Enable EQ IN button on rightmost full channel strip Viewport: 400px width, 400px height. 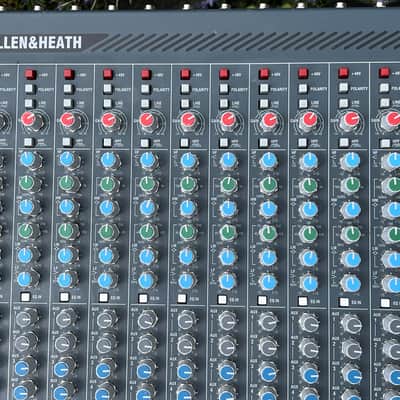(344, 302)
